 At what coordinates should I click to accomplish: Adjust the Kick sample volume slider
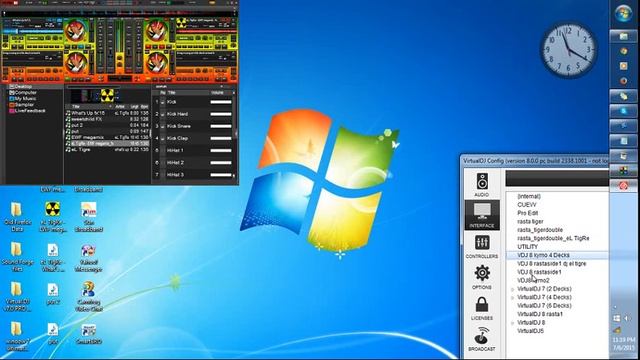(x=221, y=102)
